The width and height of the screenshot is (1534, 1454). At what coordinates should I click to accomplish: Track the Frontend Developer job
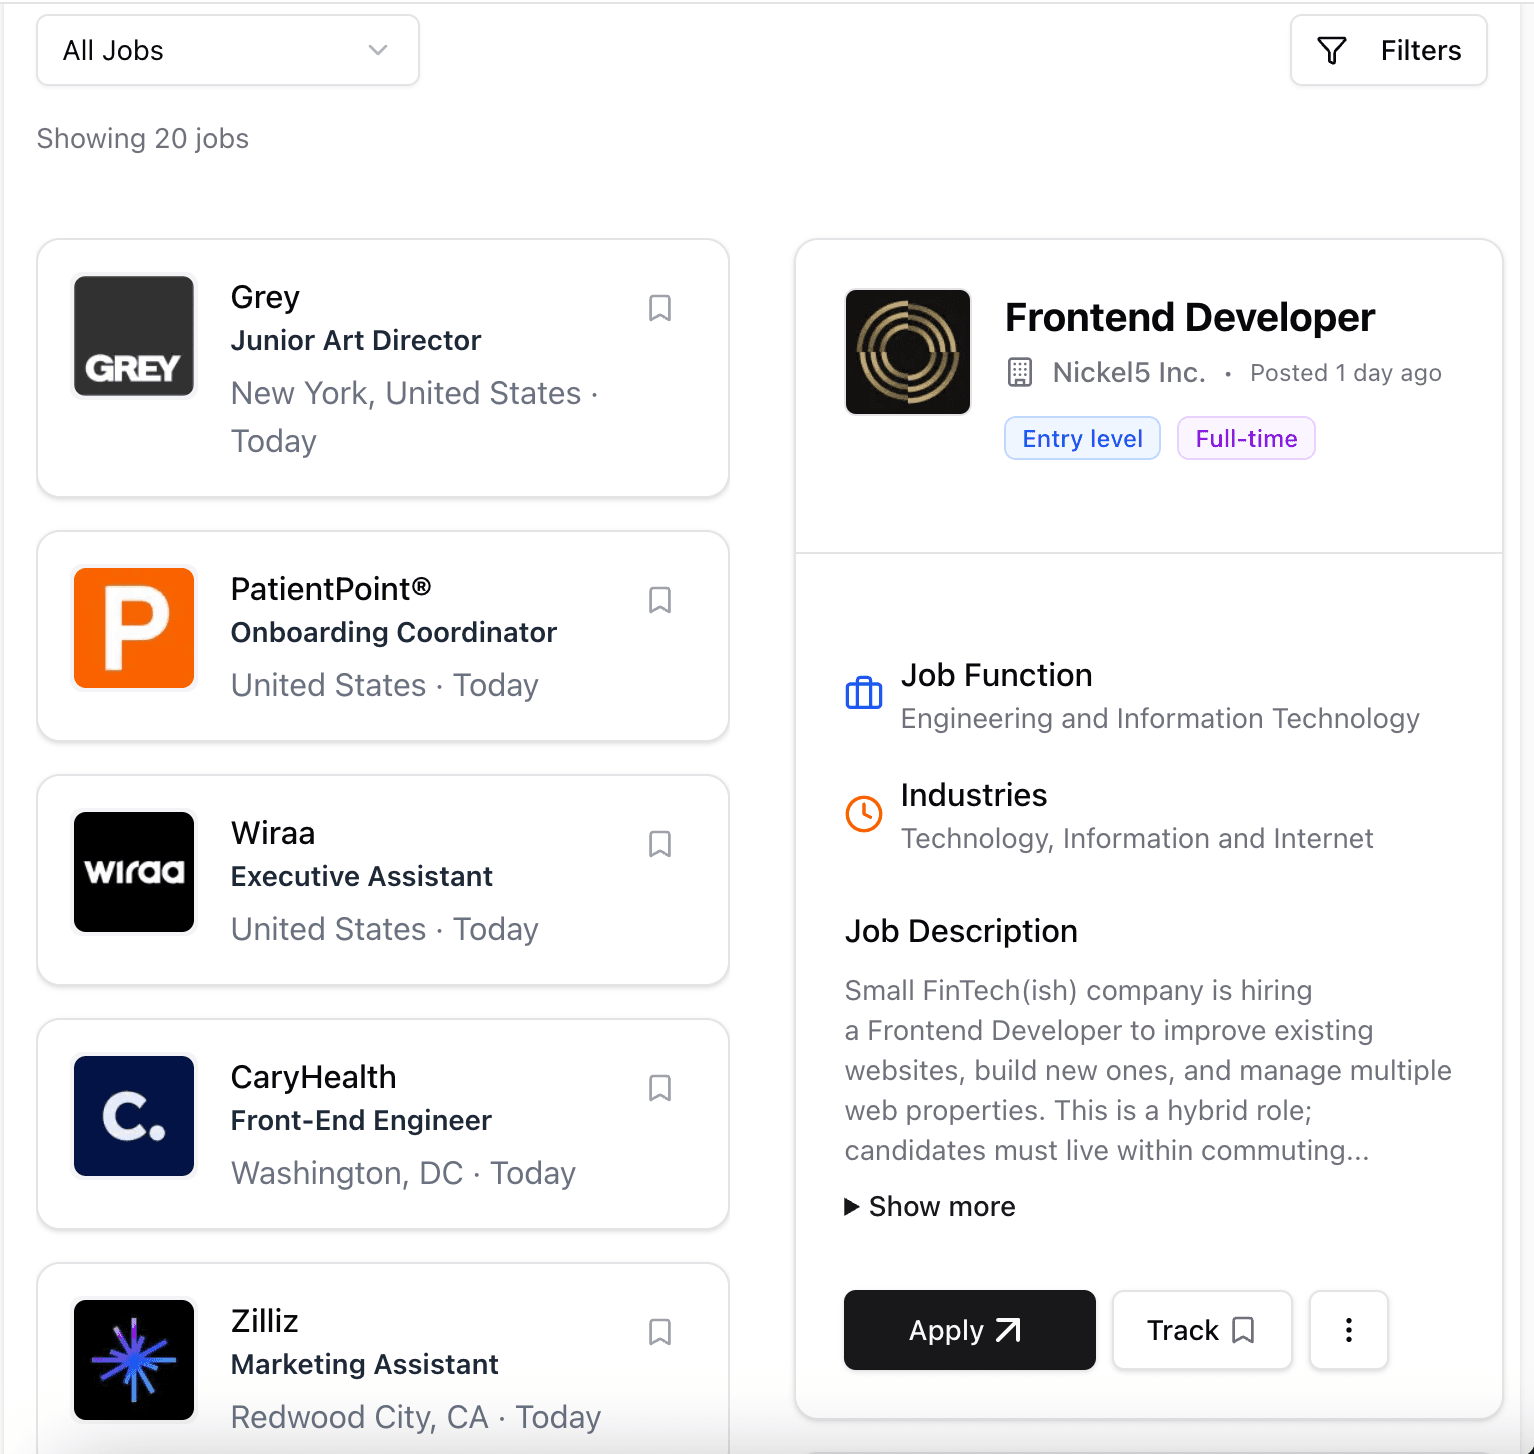tap(1201, 1330)
